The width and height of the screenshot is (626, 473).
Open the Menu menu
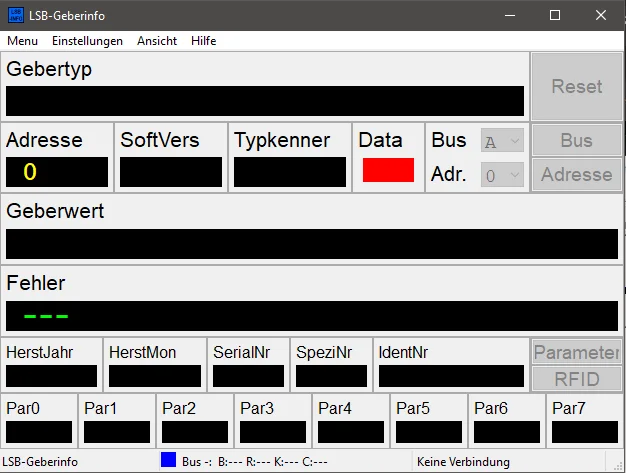pos(22,41)
